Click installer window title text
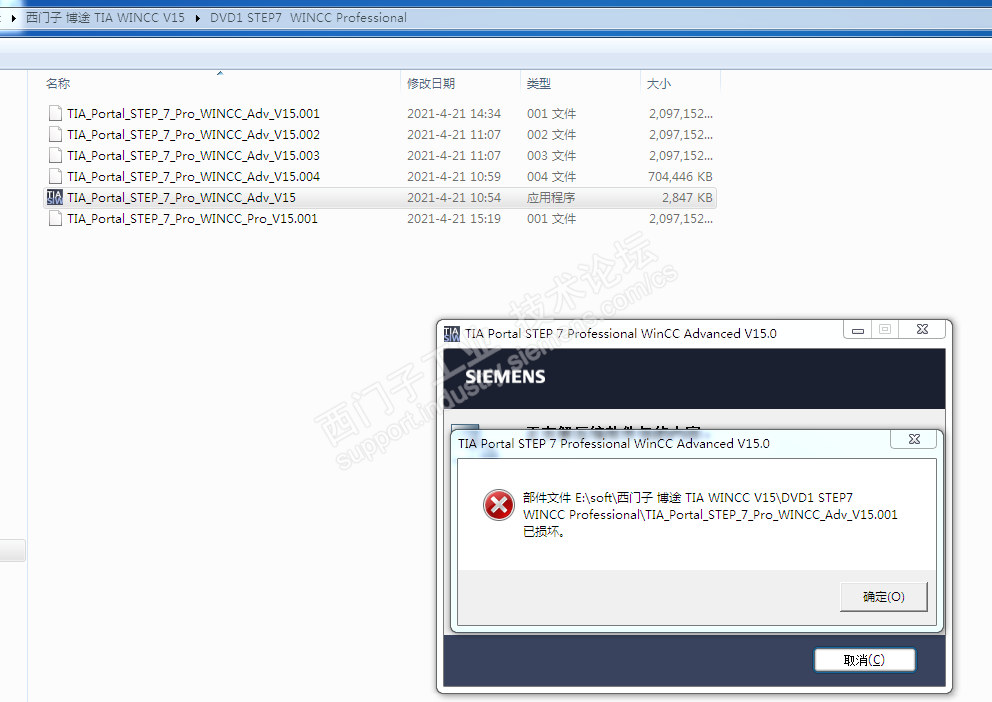Screen dimensions: 992x702 tap(621, 333)
